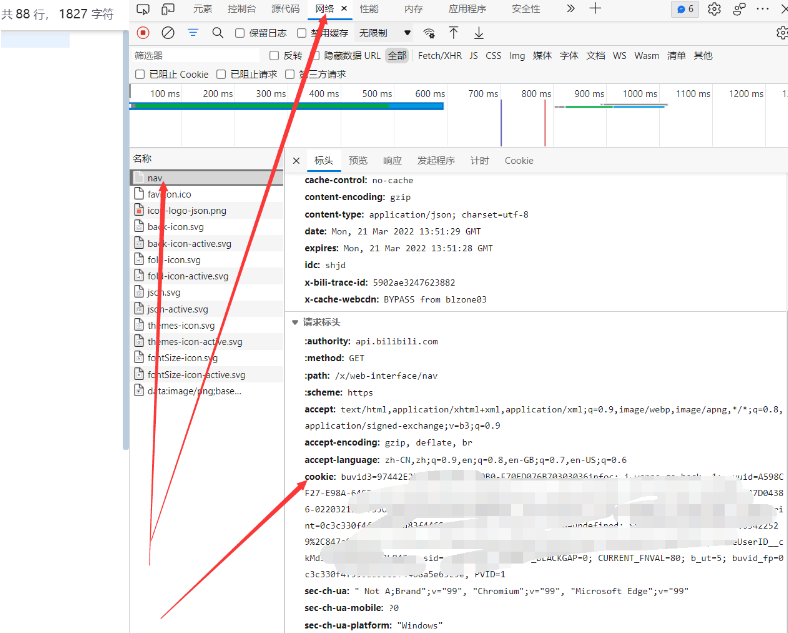
Task: Show more tabs chevron
Action: [x=570, y=9]
